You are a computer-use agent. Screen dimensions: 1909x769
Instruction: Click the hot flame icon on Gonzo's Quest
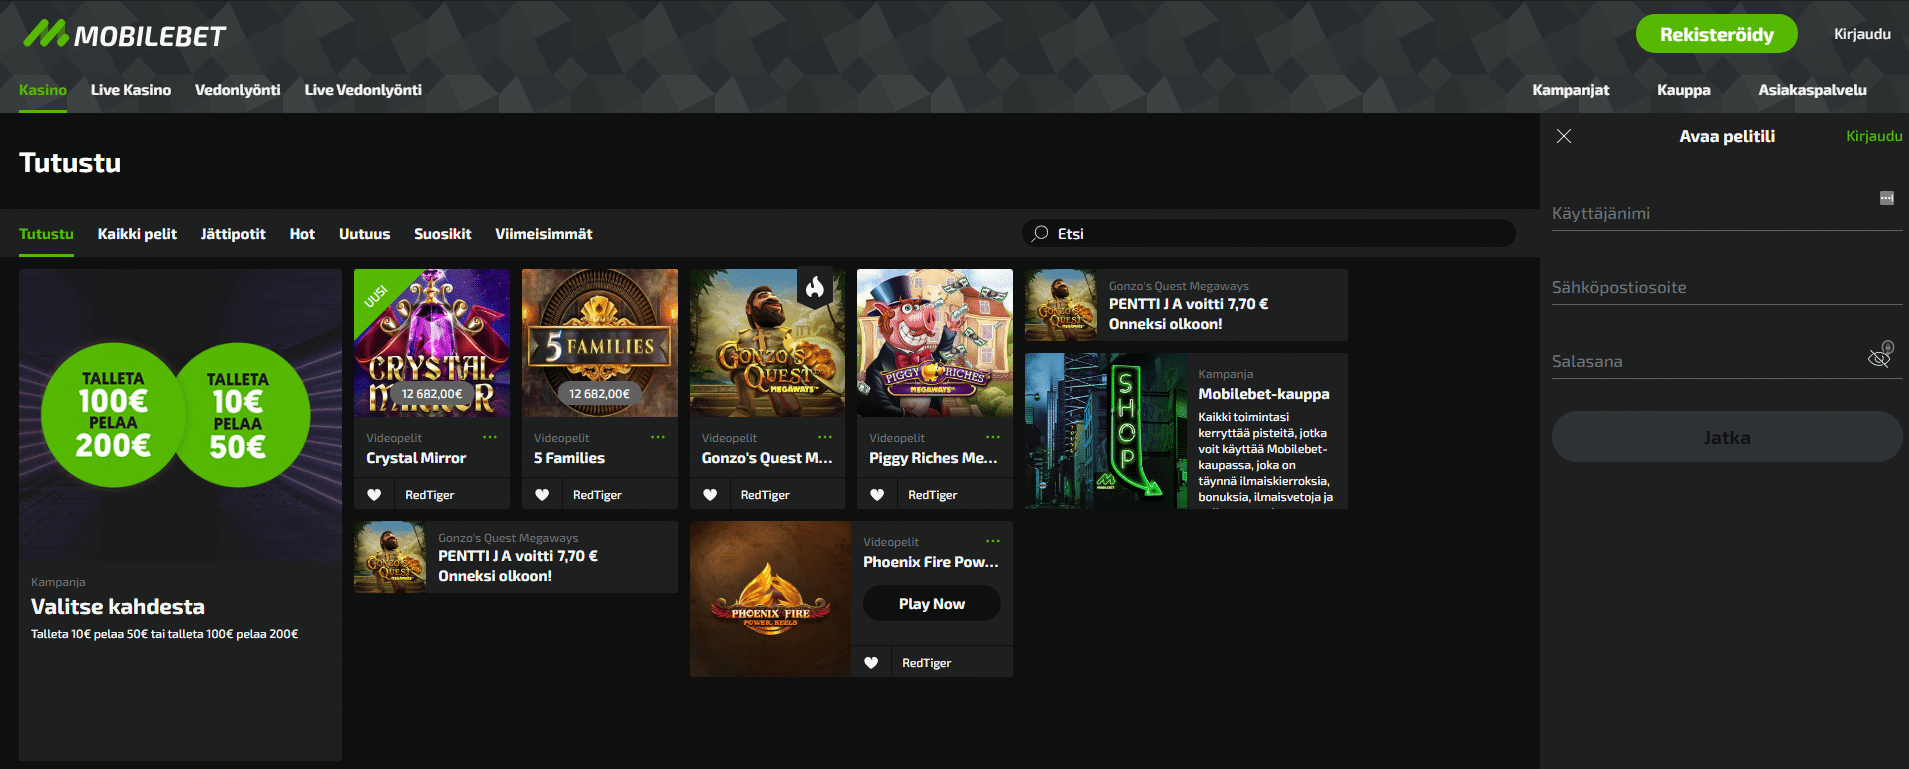[x=815, y=289]
